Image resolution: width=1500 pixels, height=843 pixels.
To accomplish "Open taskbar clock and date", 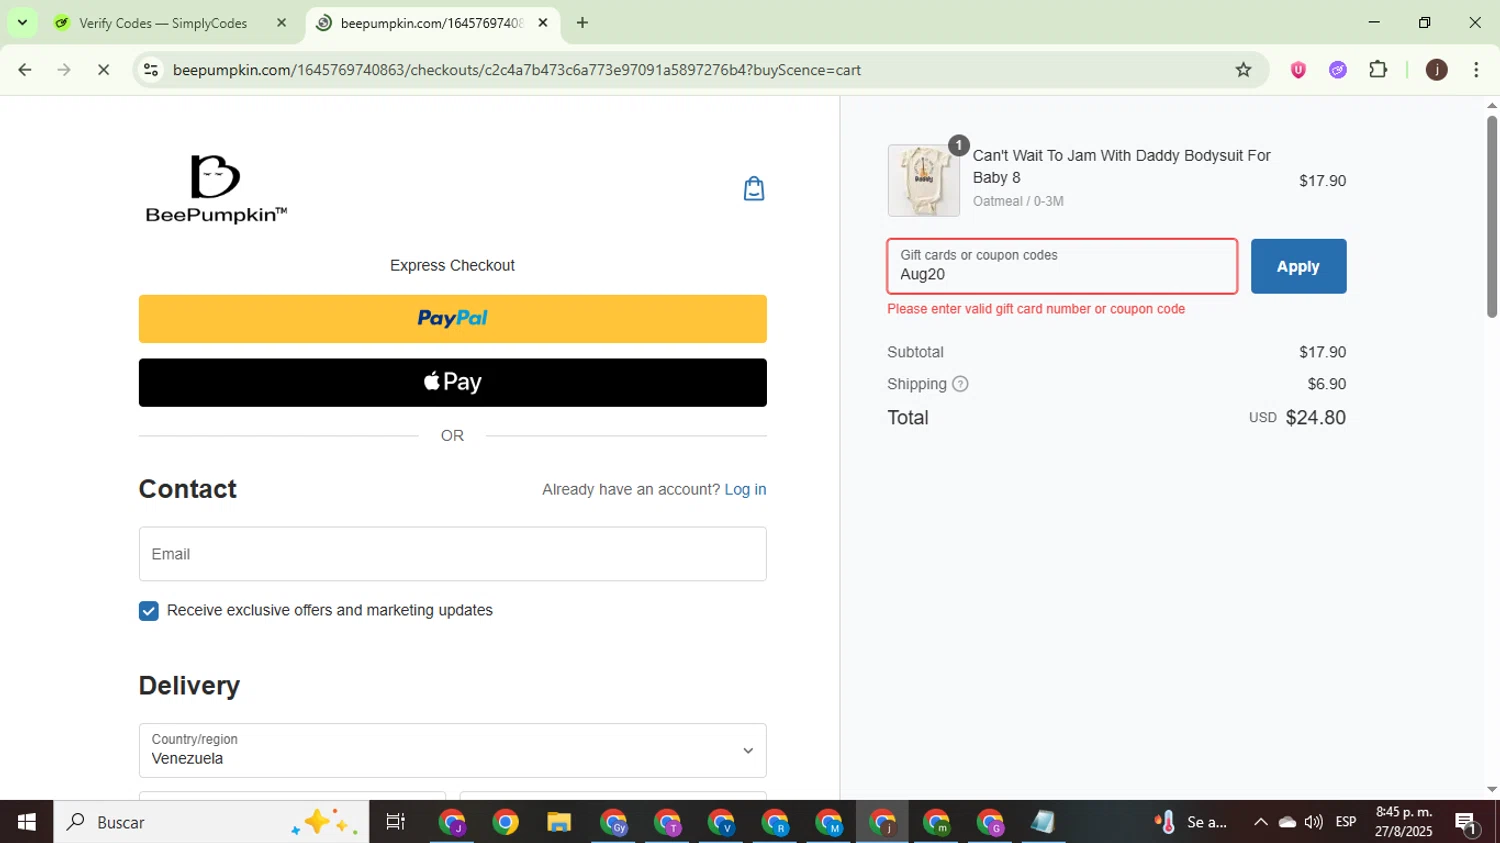I will click(x=1404, y=822).
